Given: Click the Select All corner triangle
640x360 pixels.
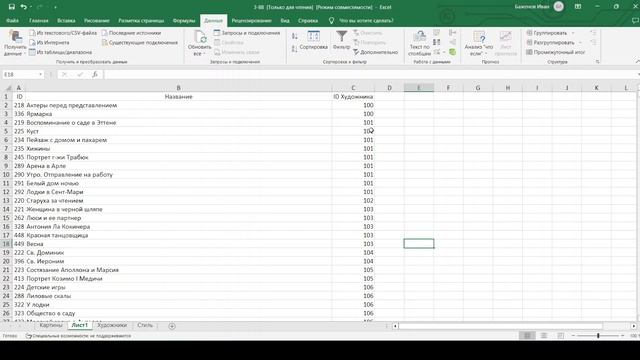Looking at the screenshot, I should [7, 88].
